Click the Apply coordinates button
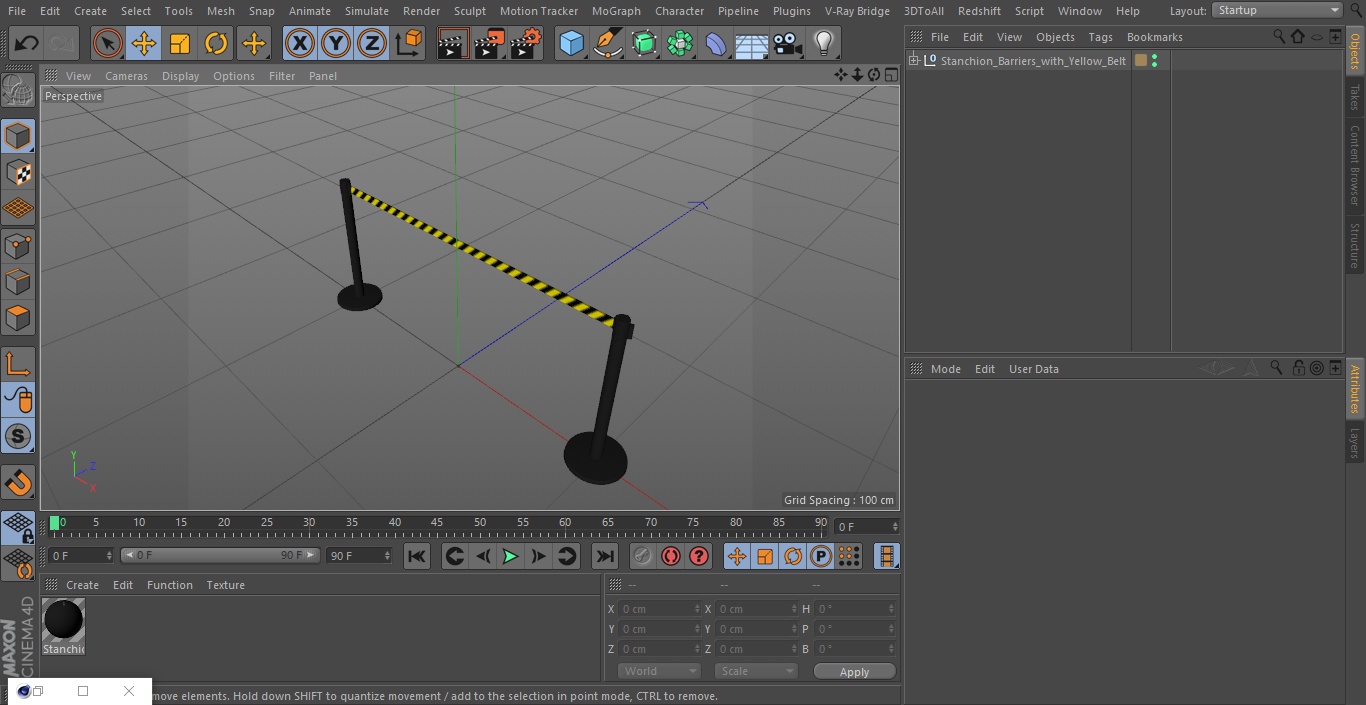Image resolution: width=1366 pixels, height=705 pixels. point(854,672)
